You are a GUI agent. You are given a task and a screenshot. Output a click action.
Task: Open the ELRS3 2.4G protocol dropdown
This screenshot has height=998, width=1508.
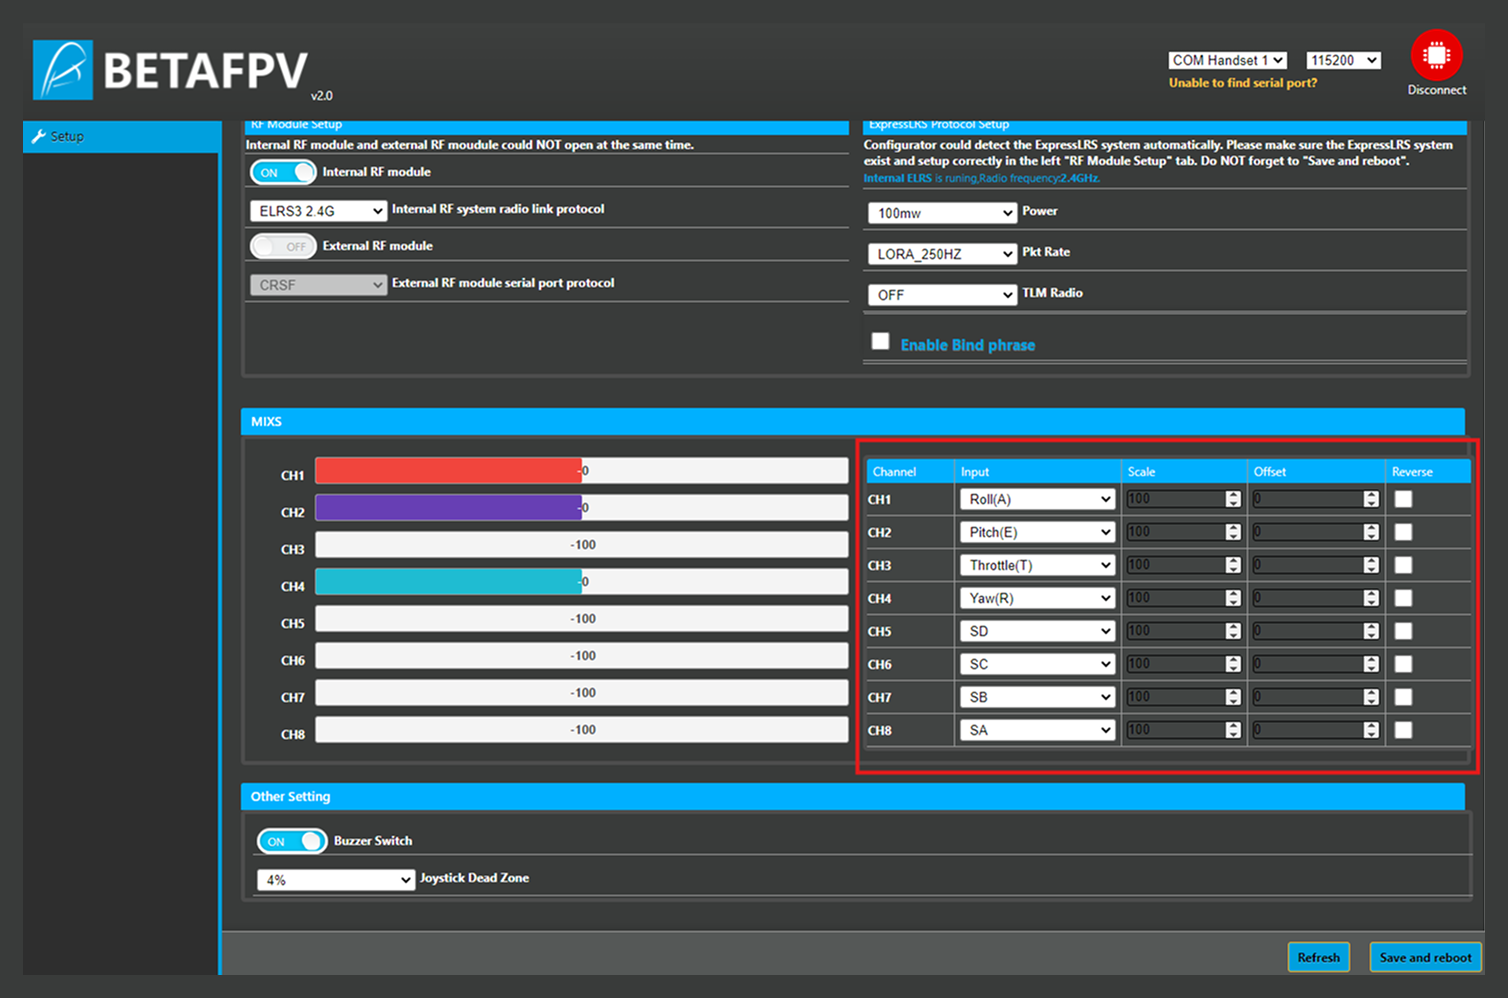coord(318,211)
